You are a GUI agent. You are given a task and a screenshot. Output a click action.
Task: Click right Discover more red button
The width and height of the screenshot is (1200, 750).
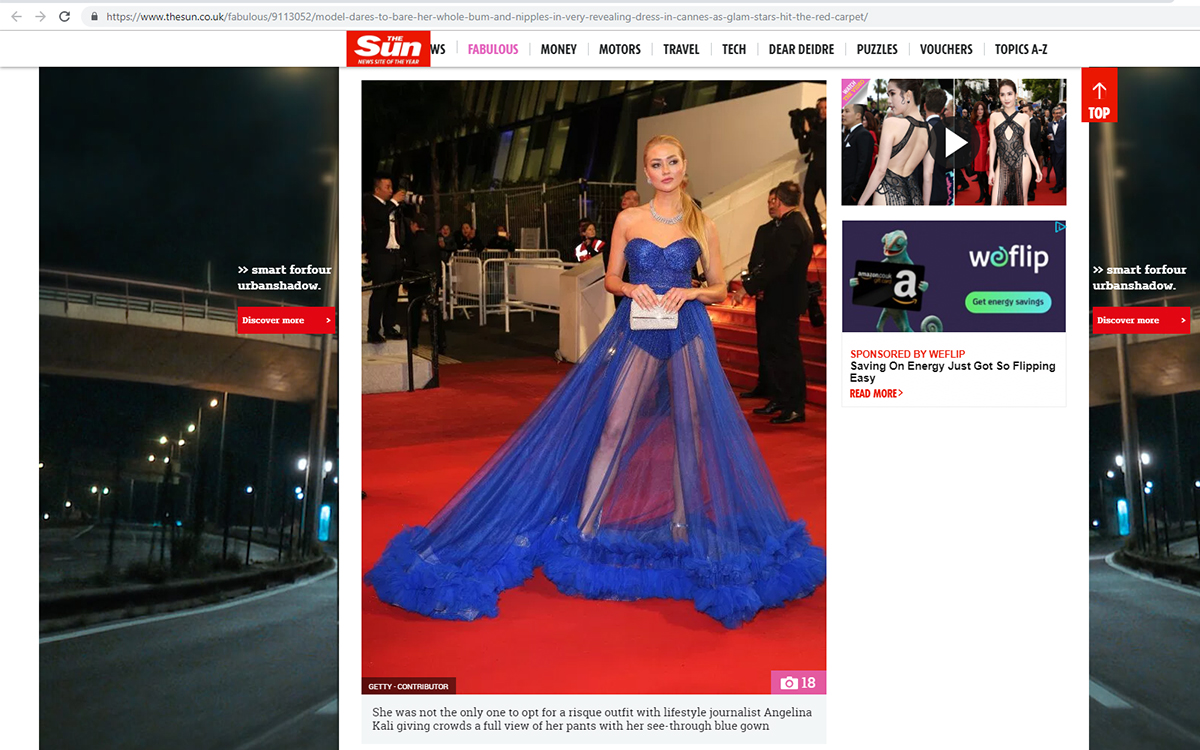[x=1141, y=320]
